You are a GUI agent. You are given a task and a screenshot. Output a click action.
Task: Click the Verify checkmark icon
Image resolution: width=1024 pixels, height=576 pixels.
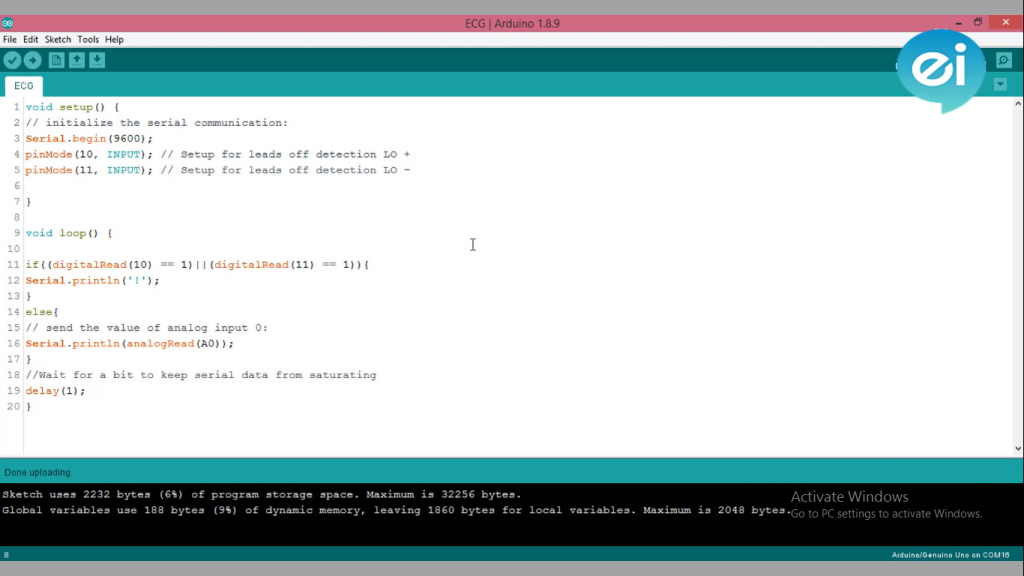coord(12,61)
